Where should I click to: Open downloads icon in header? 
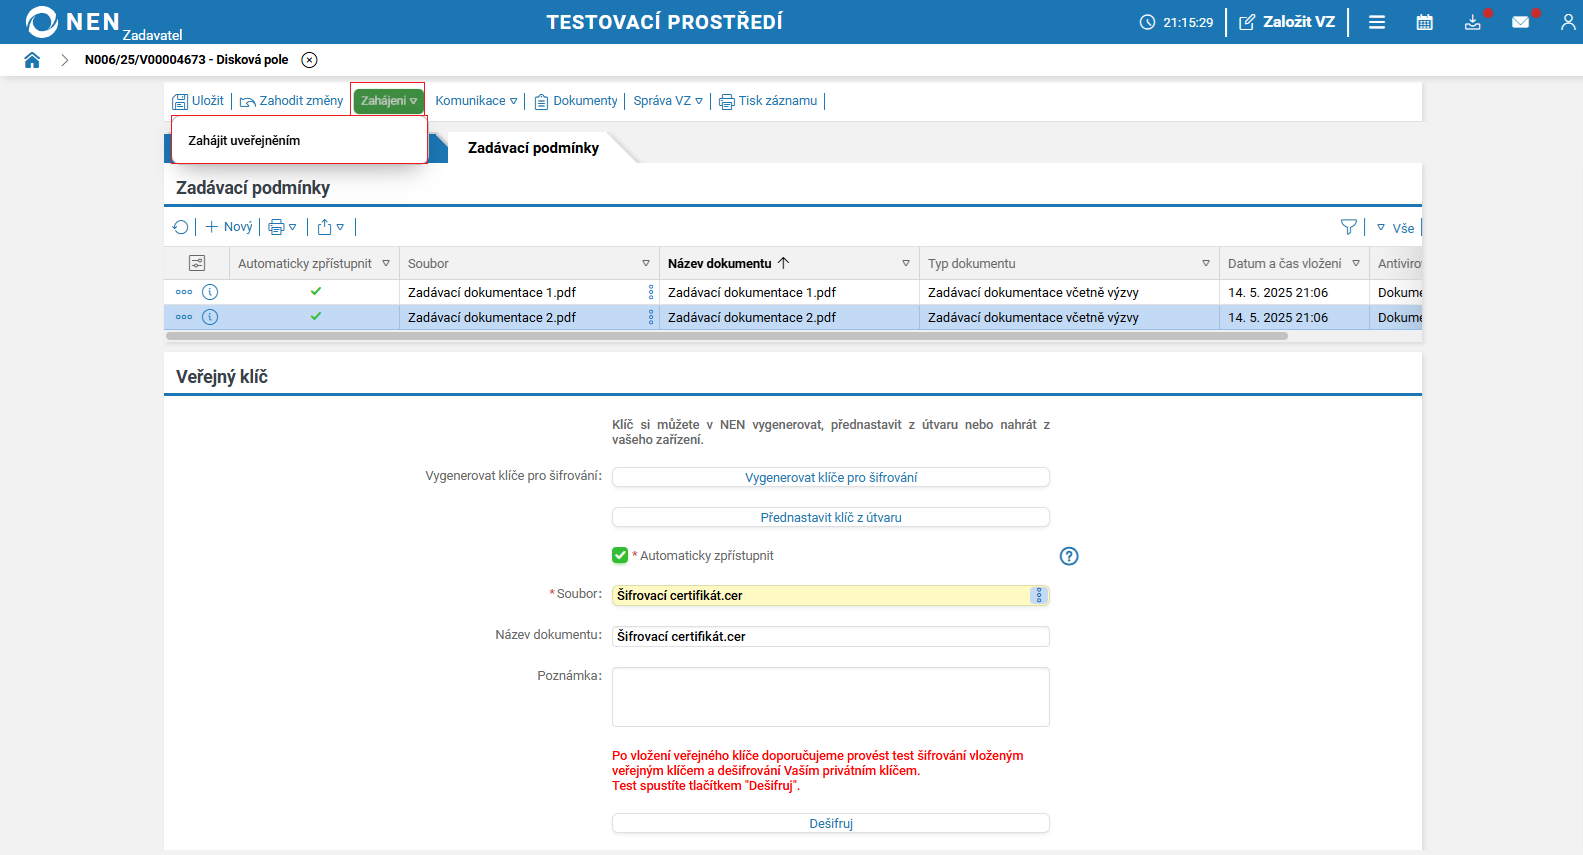(1473, 22)
